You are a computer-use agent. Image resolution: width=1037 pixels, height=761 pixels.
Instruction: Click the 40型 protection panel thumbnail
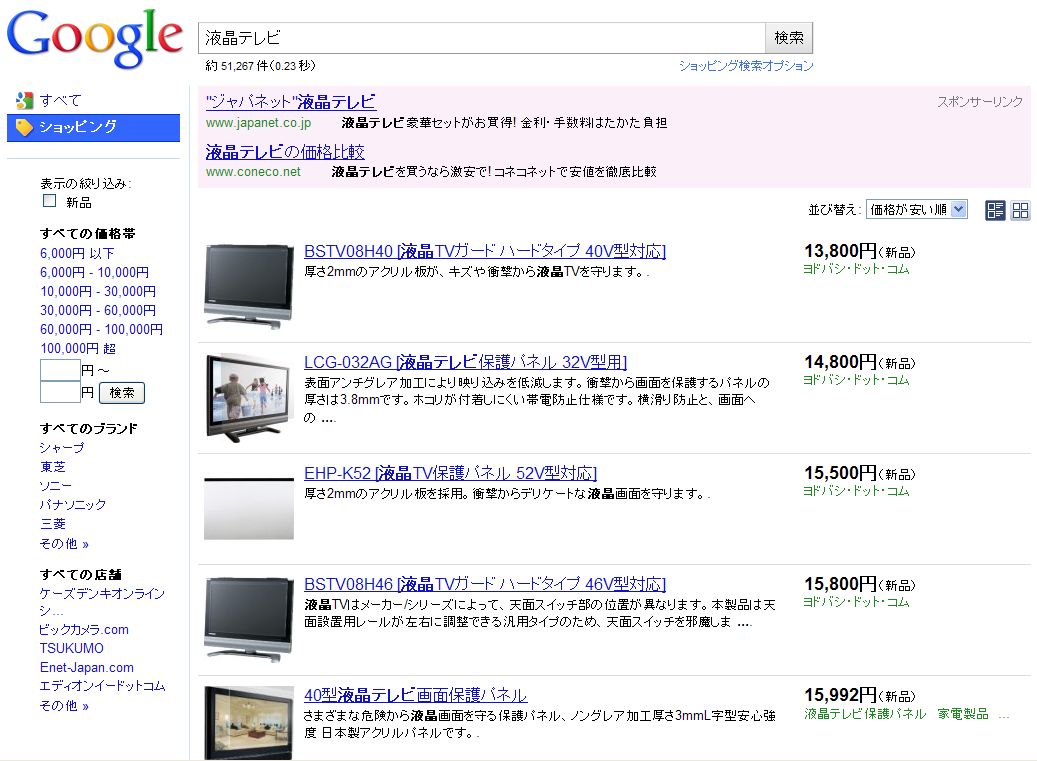click(x=249, y=723)
